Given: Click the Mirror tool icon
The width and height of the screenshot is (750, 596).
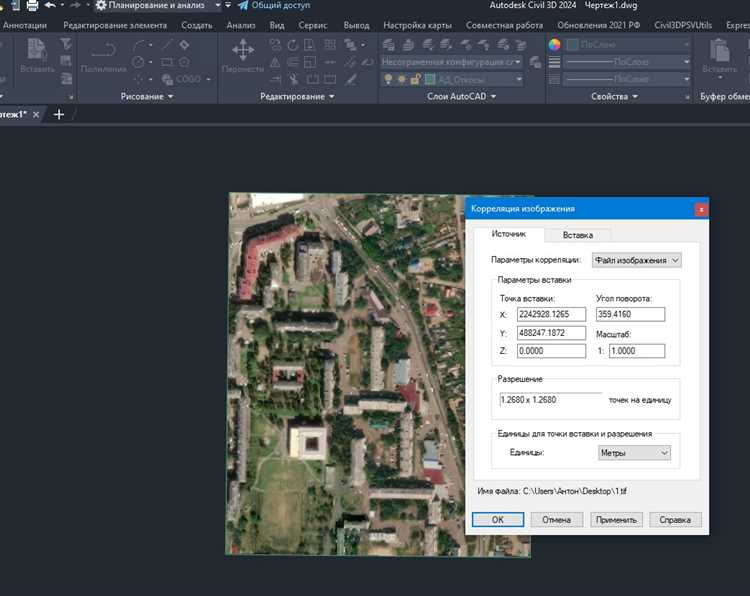Looking at the screenshot, I should tap(275, 63).
